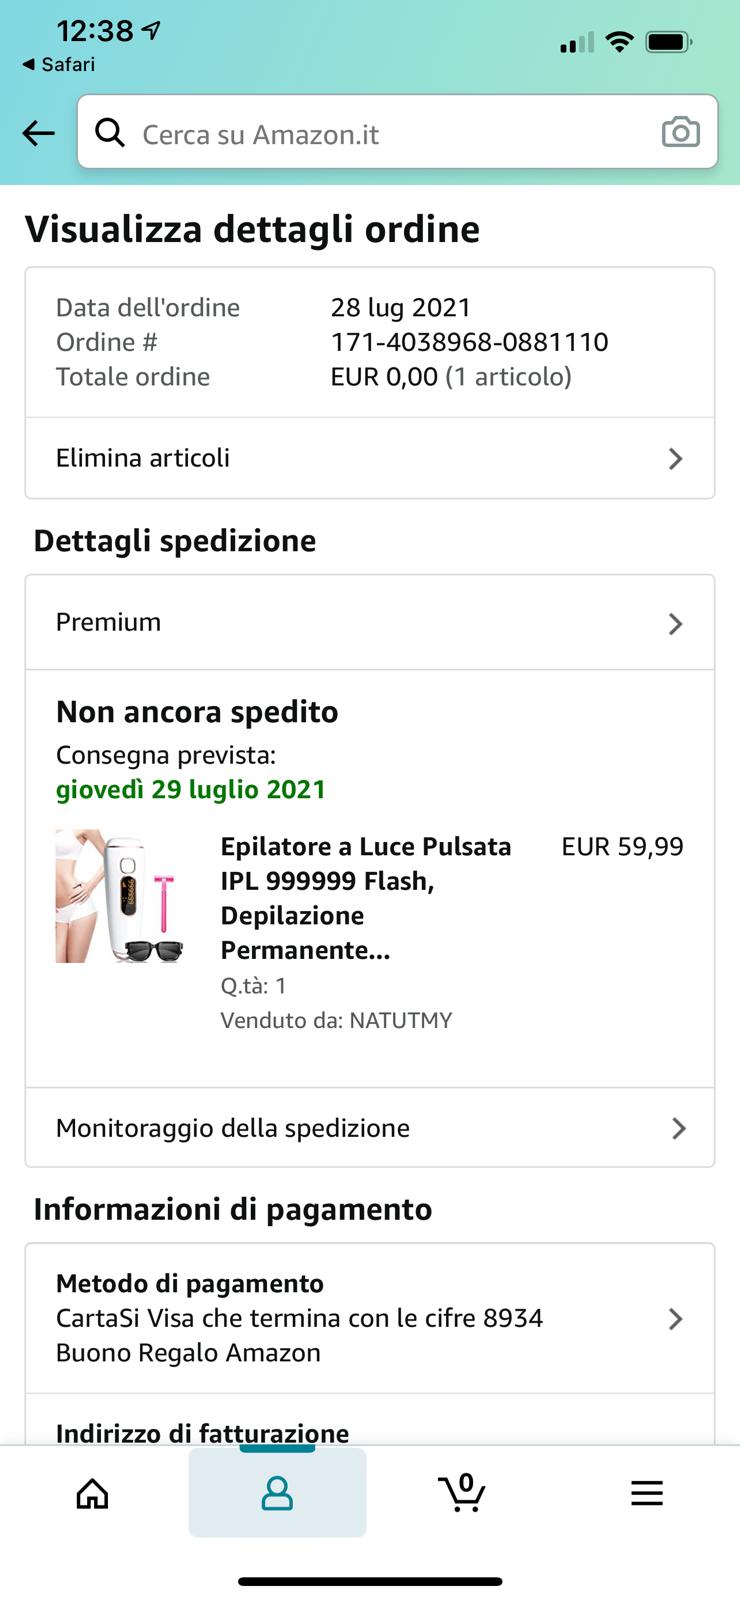740x1600 pixels.
Task: Open the hamburger menu icon
Action: (647, 1493)
